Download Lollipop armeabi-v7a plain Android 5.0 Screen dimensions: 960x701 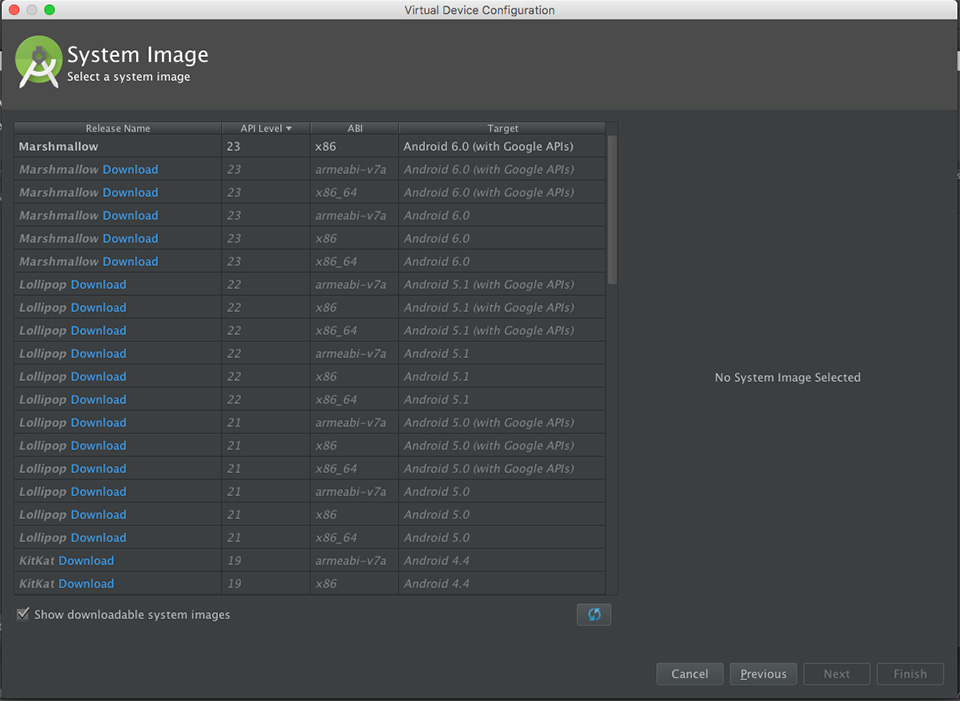tap(99, 492)
